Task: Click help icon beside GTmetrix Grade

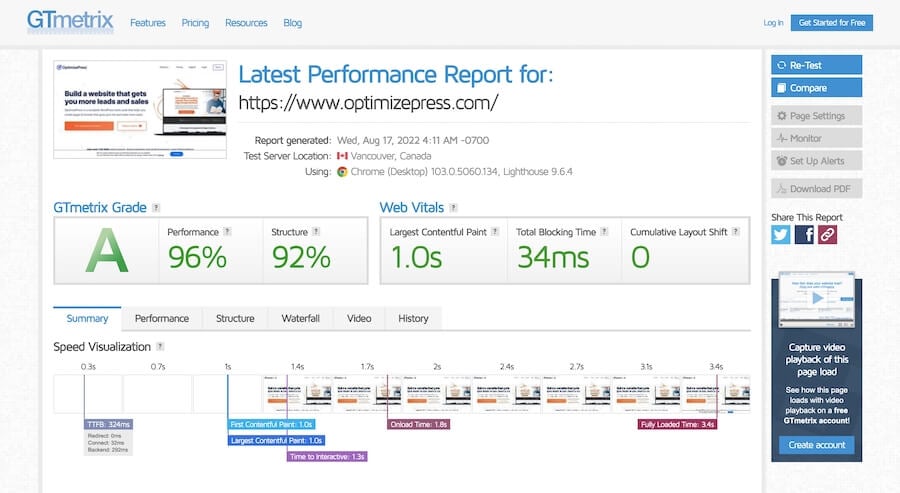Action: coord(156,208)
